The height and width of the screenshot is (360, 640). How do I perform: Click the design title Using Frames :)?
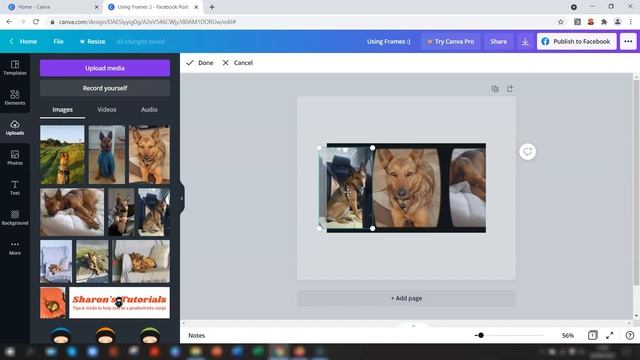pyautogui.click(x=388, y=42)
